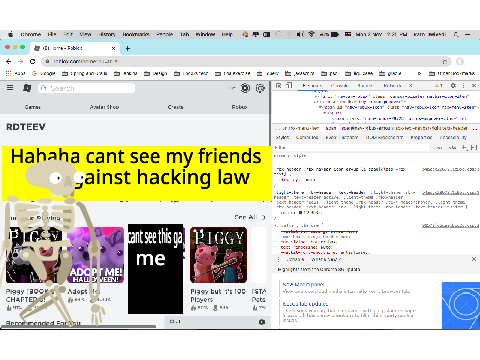Open the Chrome profile avatar icon

[460, 62]
